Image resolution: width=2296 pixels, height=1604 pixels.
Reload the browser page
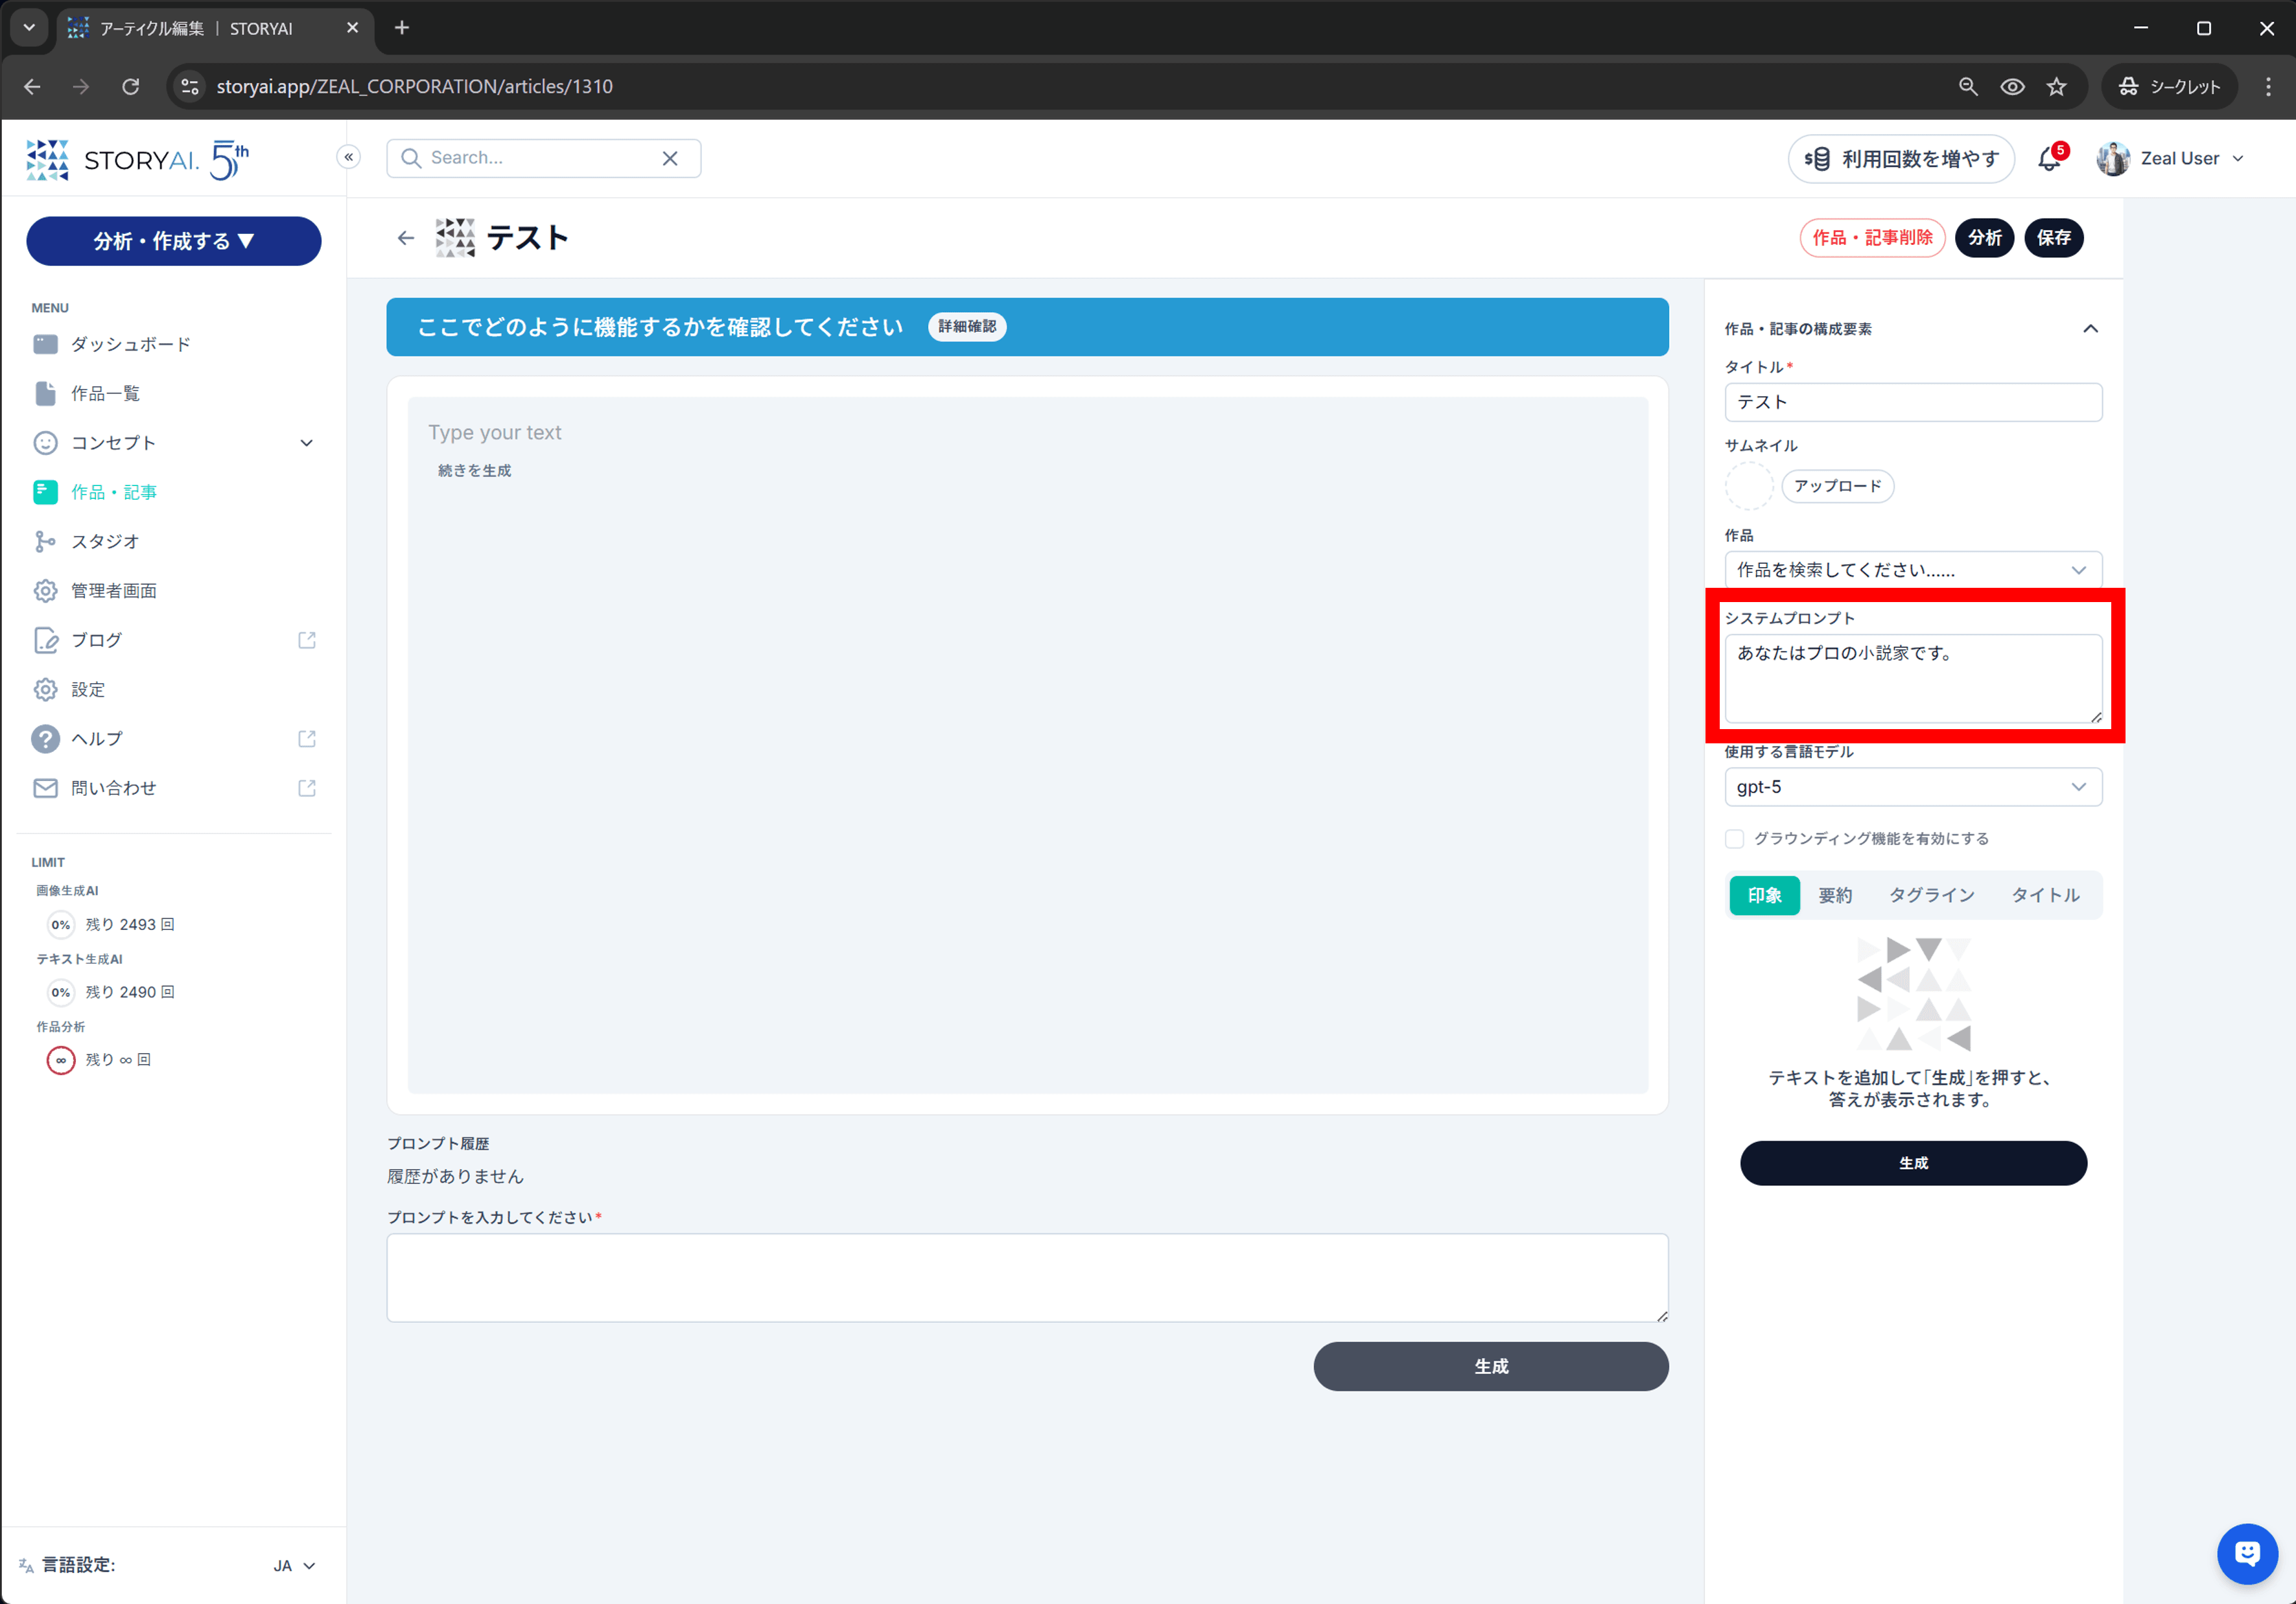click(x=130, y=87)
